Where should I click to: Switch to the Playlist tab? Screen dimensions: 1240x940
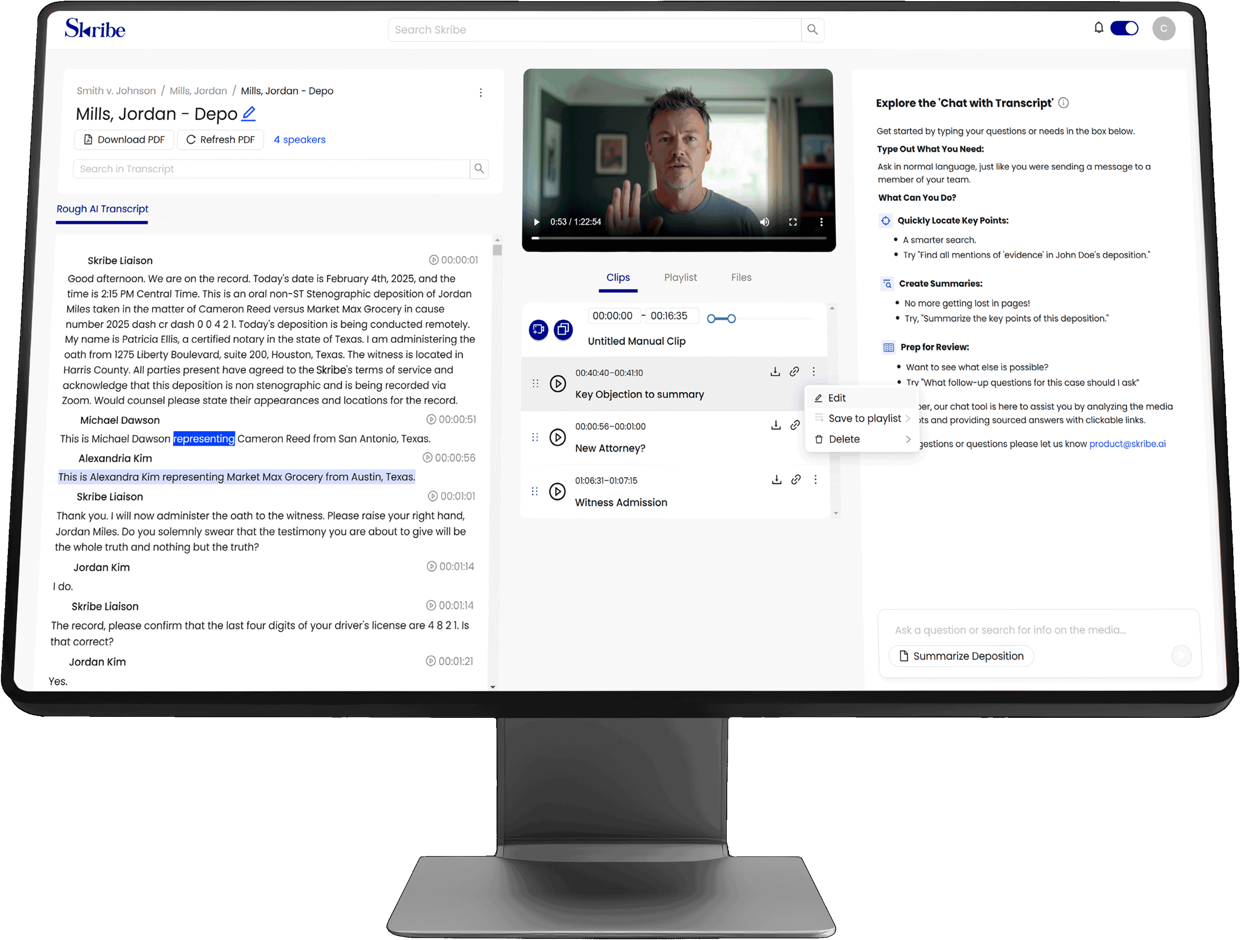coord(680,277)
